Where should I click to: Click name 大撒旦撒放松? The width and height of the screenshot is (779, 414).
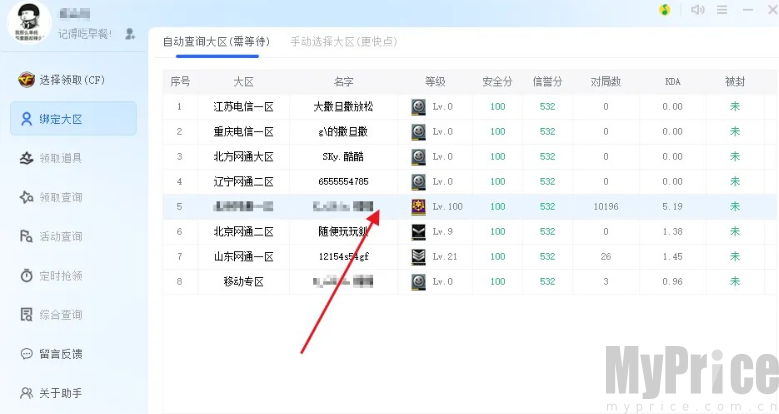tap(343, 107)
